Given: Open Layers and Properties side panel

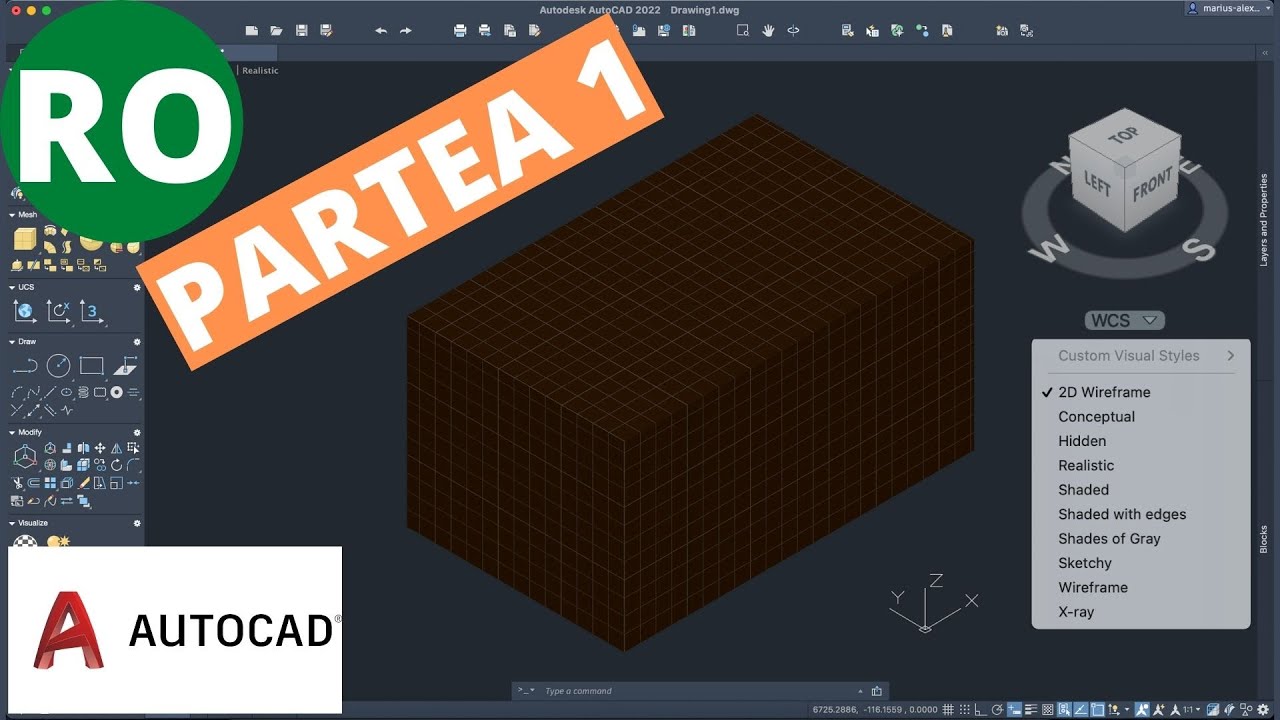Looking at the screenshot, I should (x=1264, y=219).
